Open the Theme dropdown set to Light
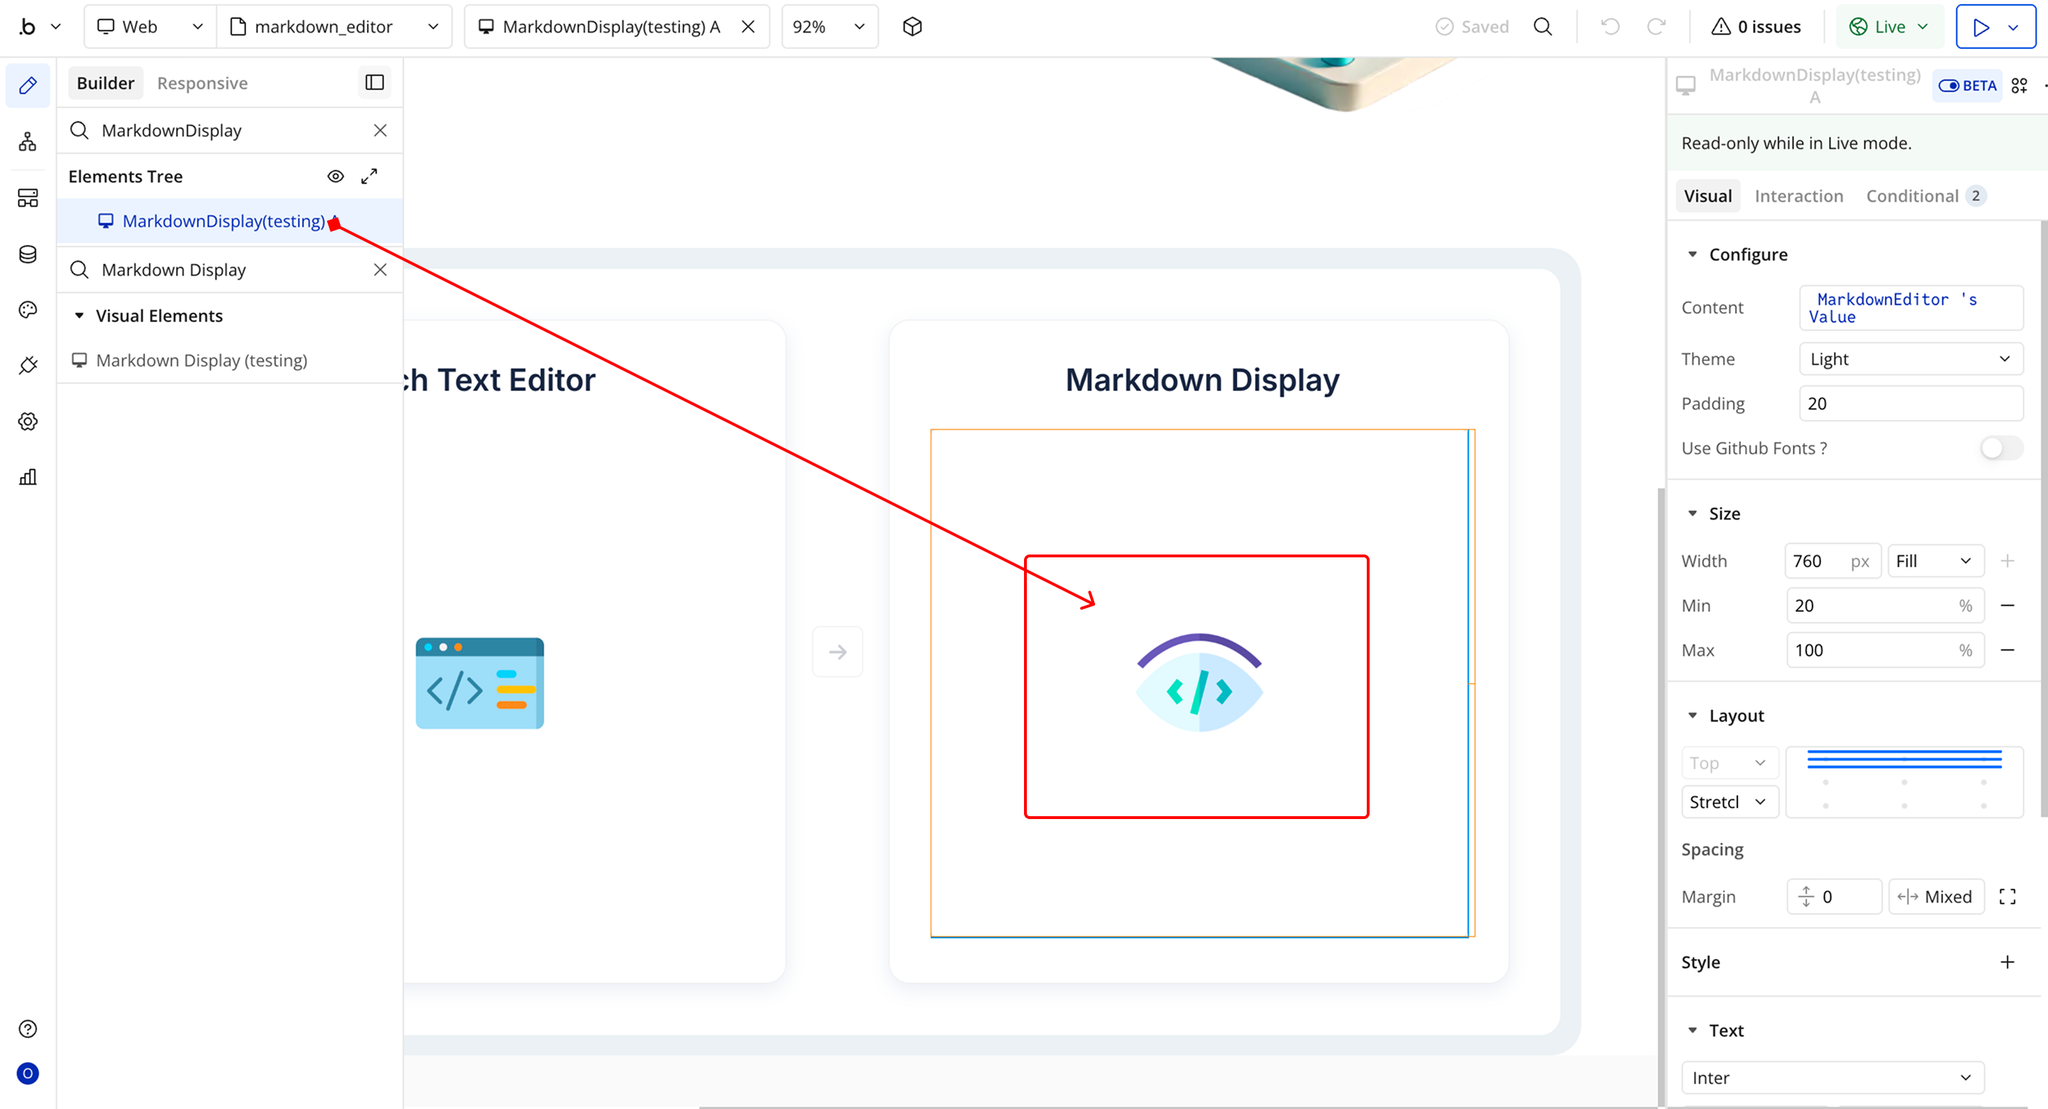This screenshot has width=2048, height=1109. [1909, 359]
